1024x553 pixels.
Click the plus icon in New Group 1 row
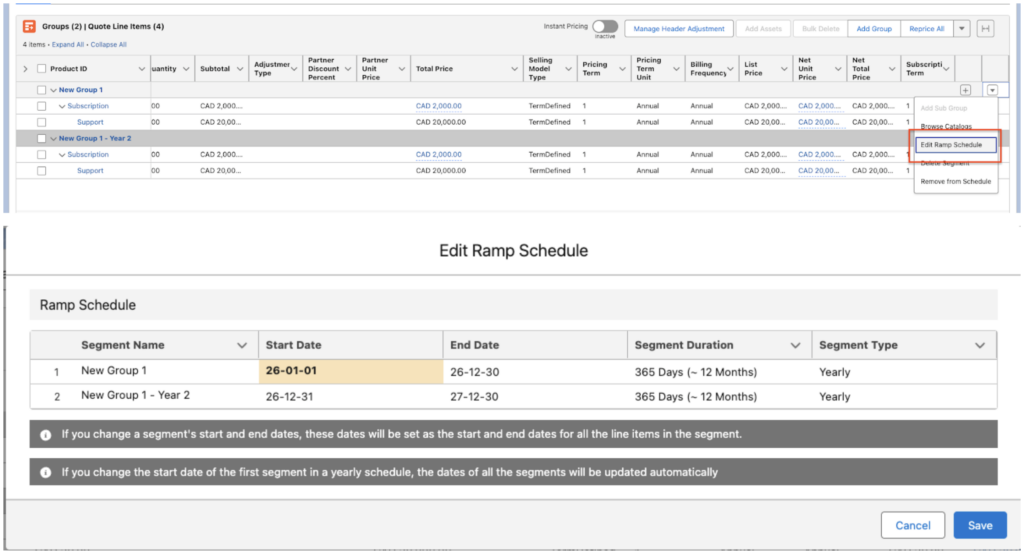[x=965, y=90]
